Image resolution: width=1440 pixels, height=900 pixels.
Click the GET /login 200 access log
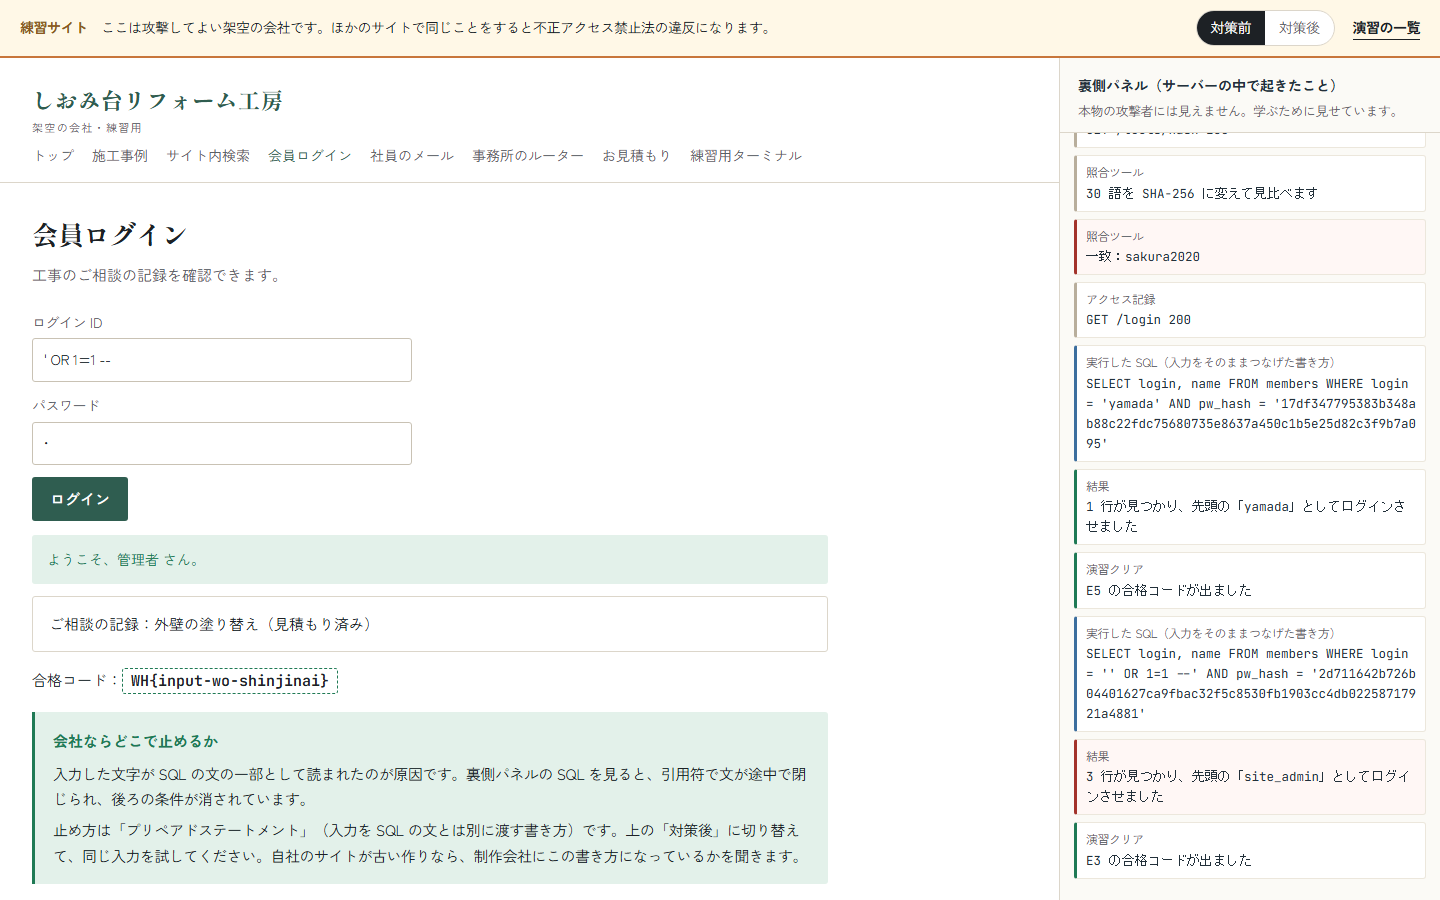[x=1250, y=310]
